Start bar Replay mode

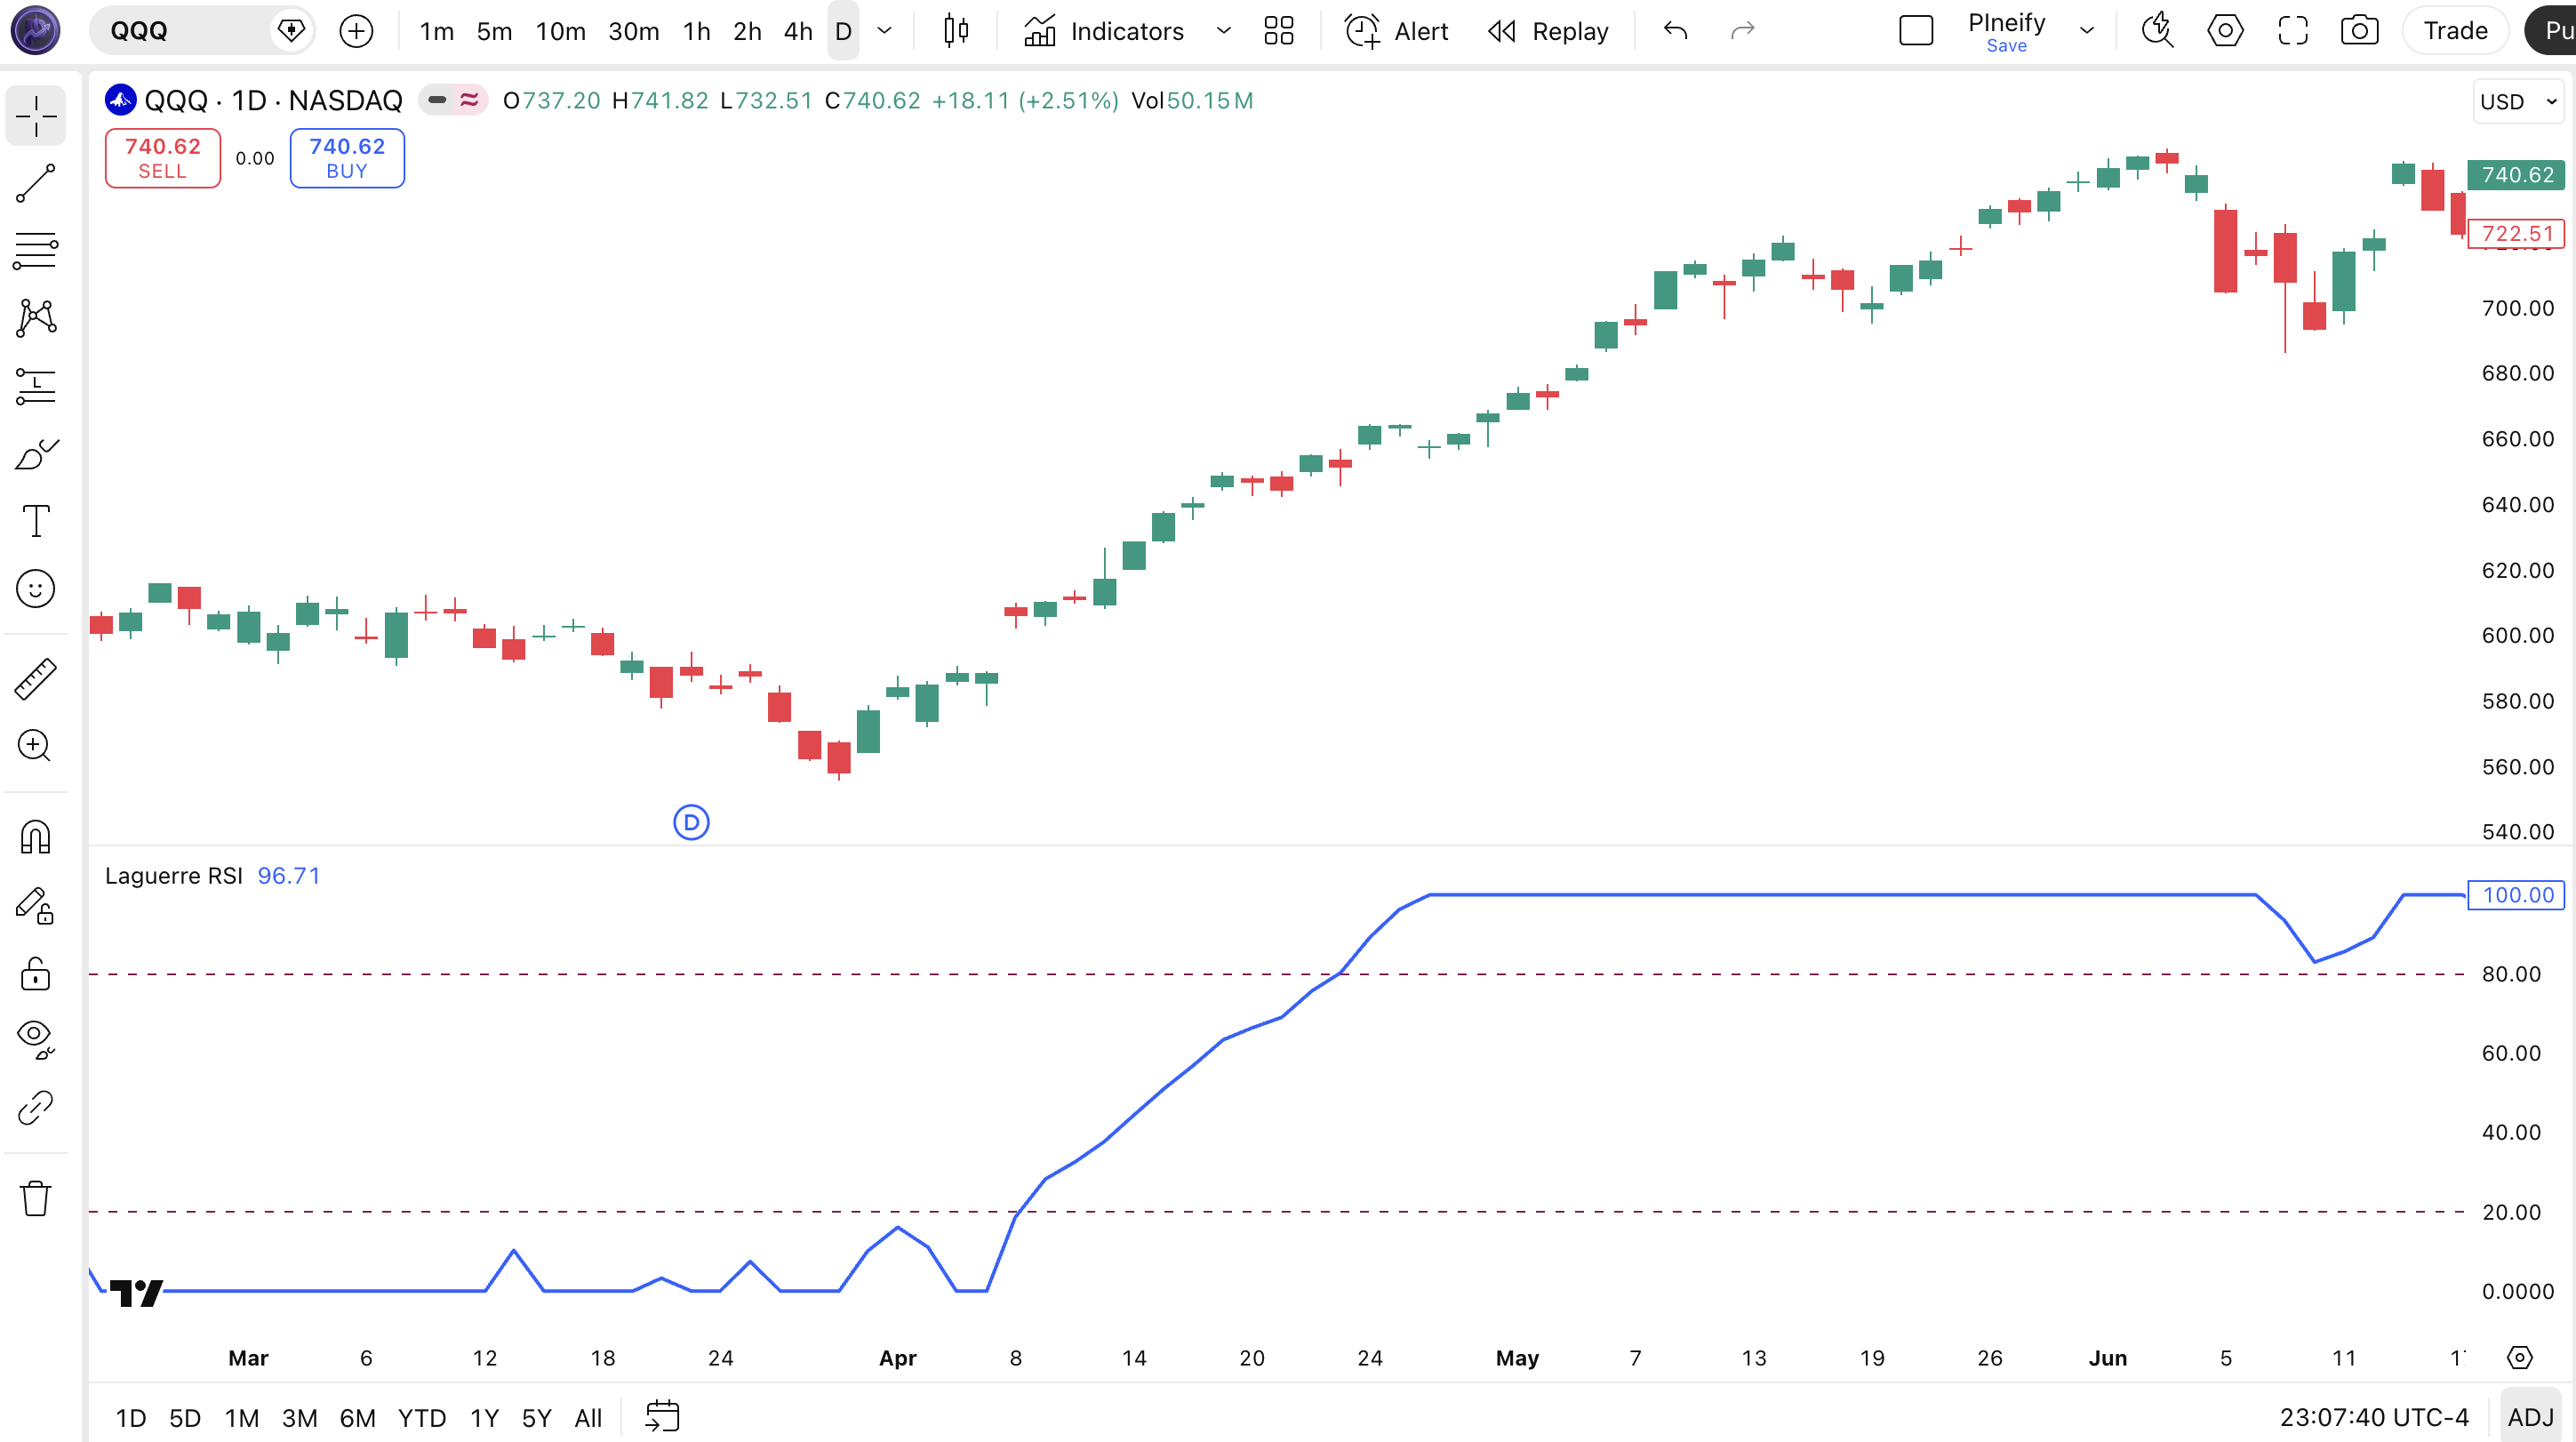tap(1548, 31)
